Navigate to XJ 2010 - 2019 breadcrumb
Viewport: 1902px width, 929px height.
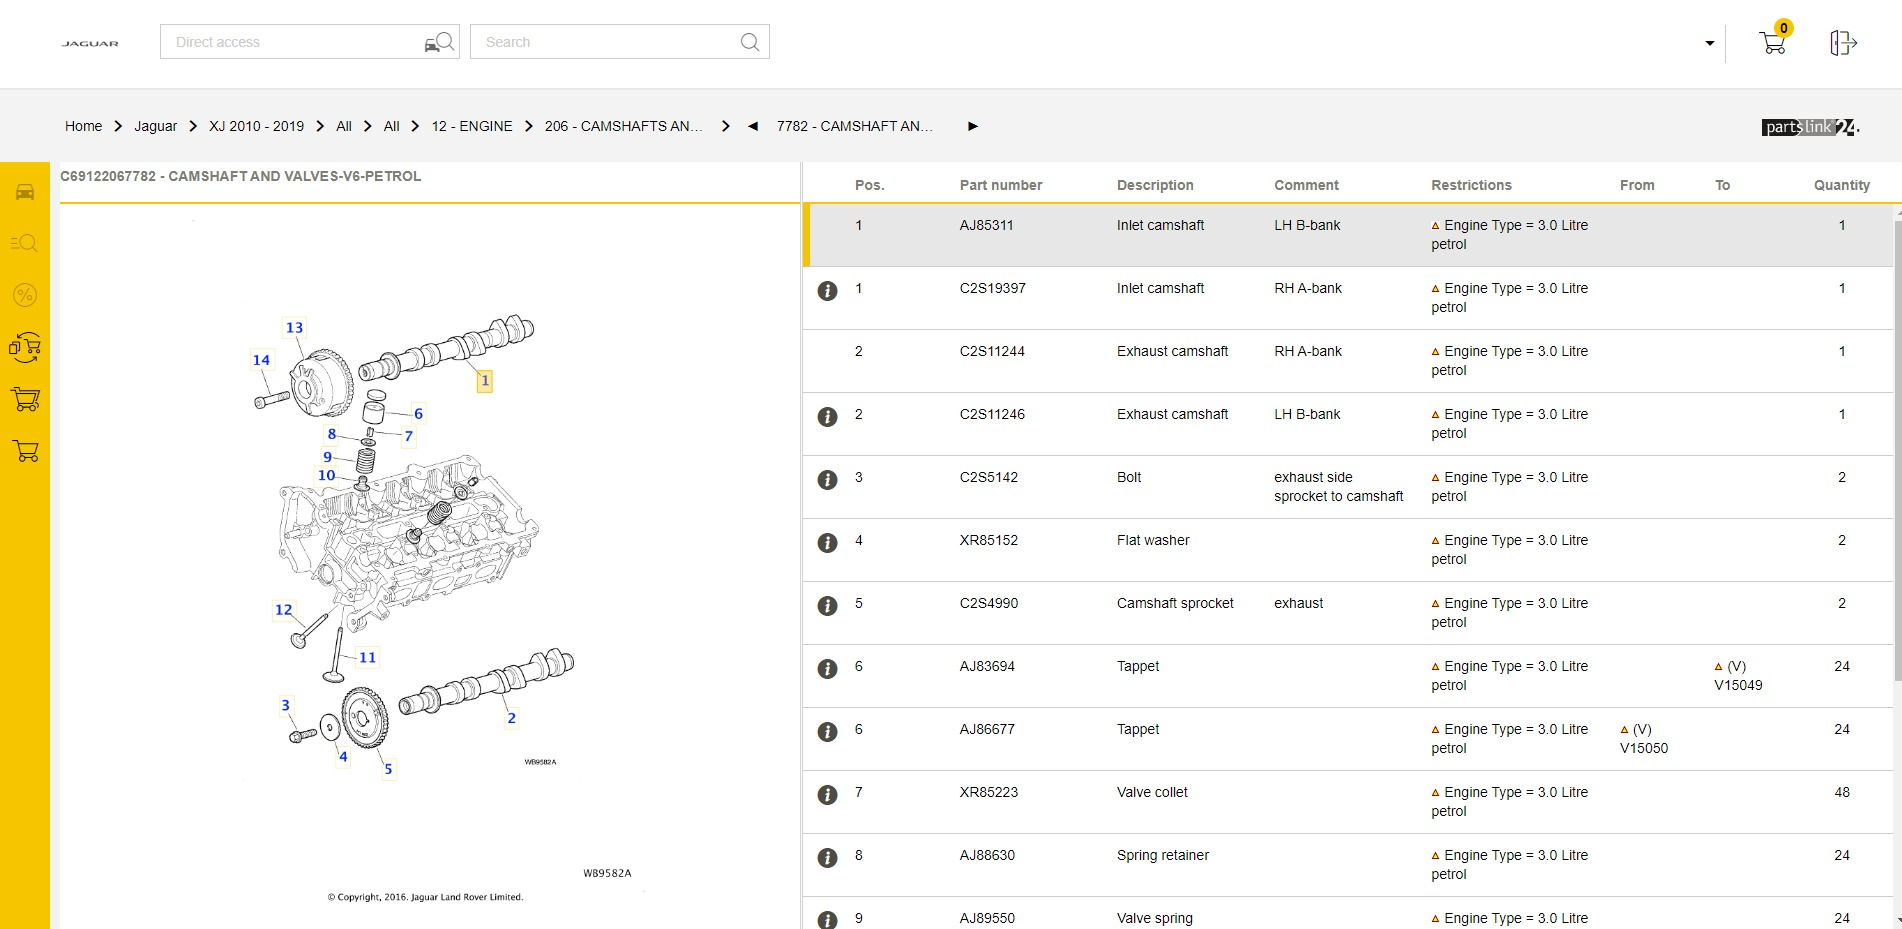click(x=256, y=126)
